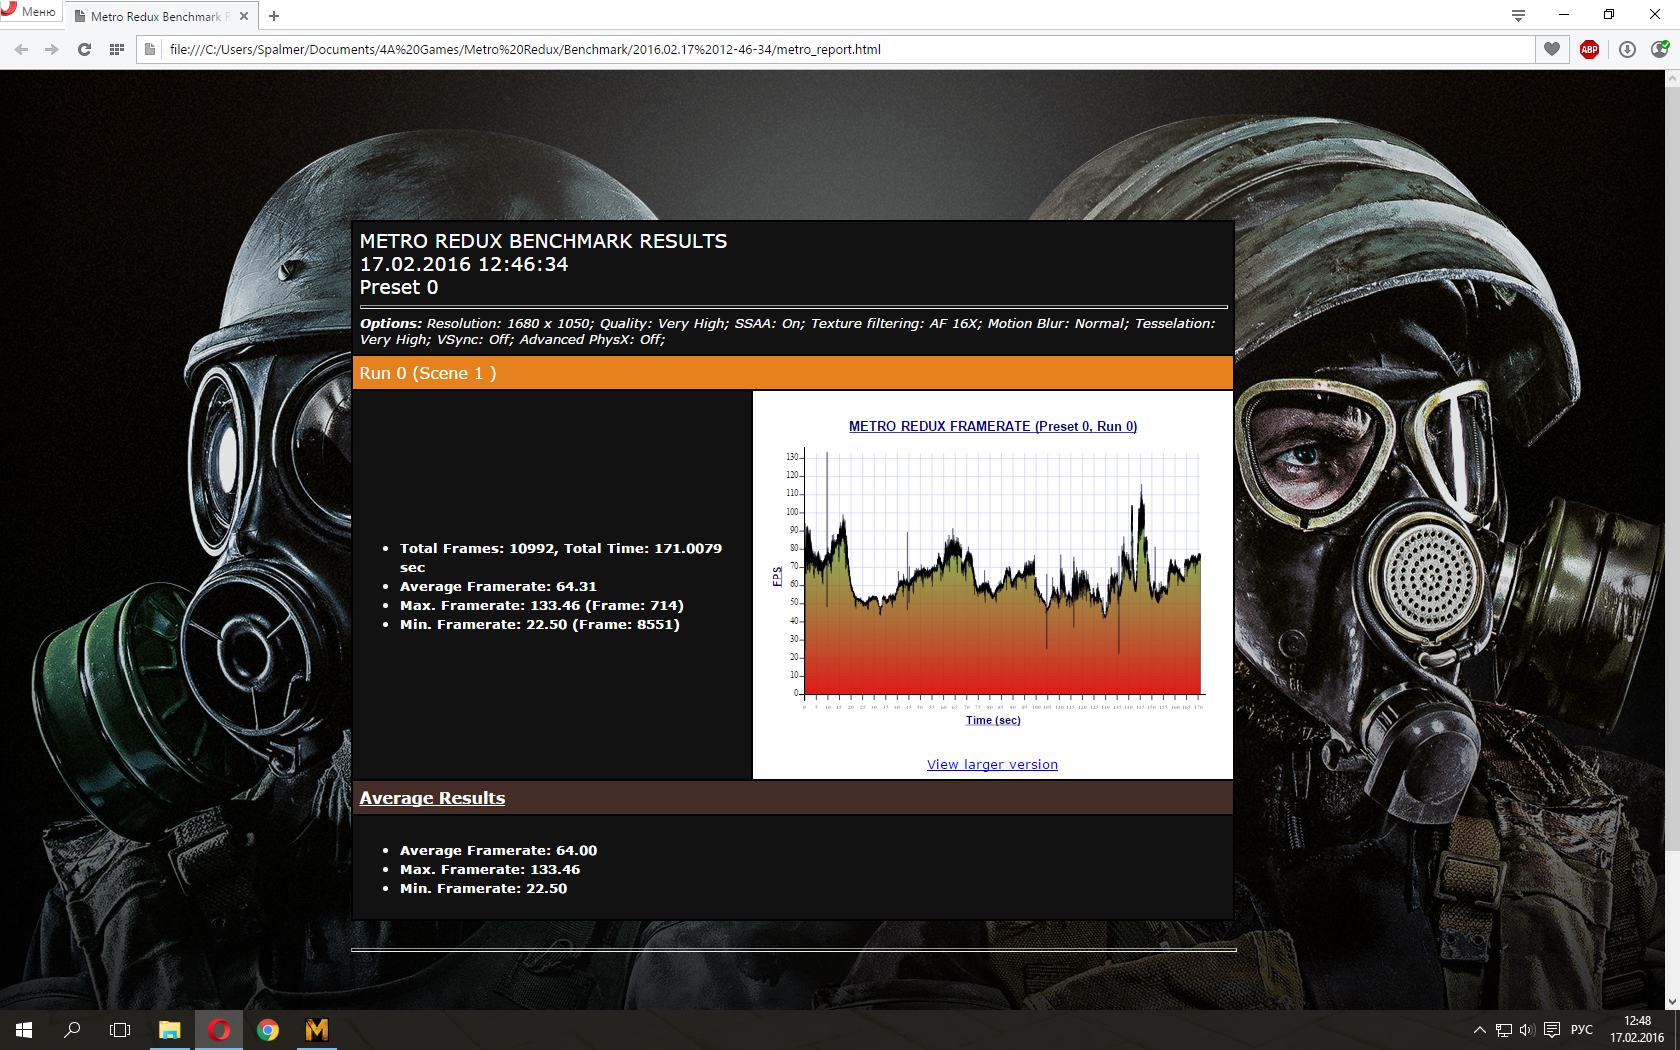Viewport: 1680px width, 1050px height.
Task: Open File Explorer from taskbar
Action: 169,1030
